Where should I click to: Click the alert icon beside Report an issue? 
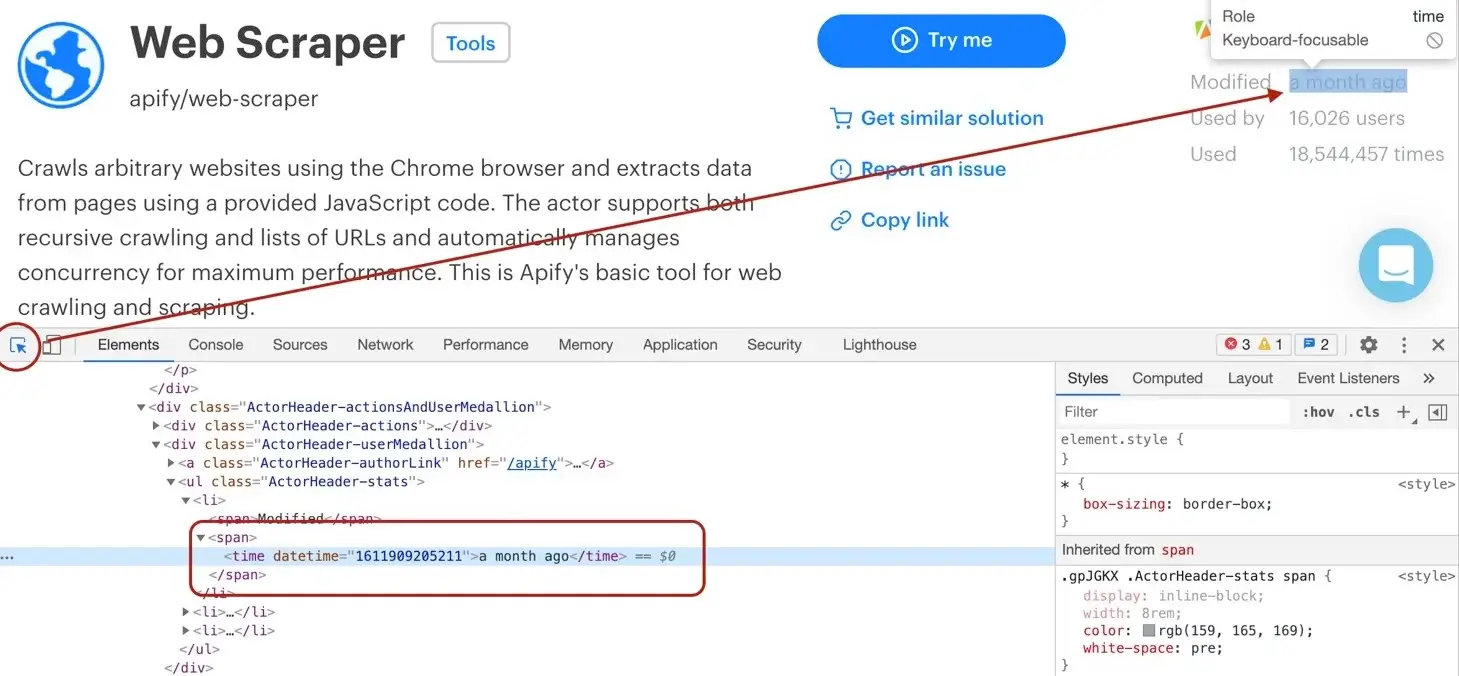(x=841, y=169)
